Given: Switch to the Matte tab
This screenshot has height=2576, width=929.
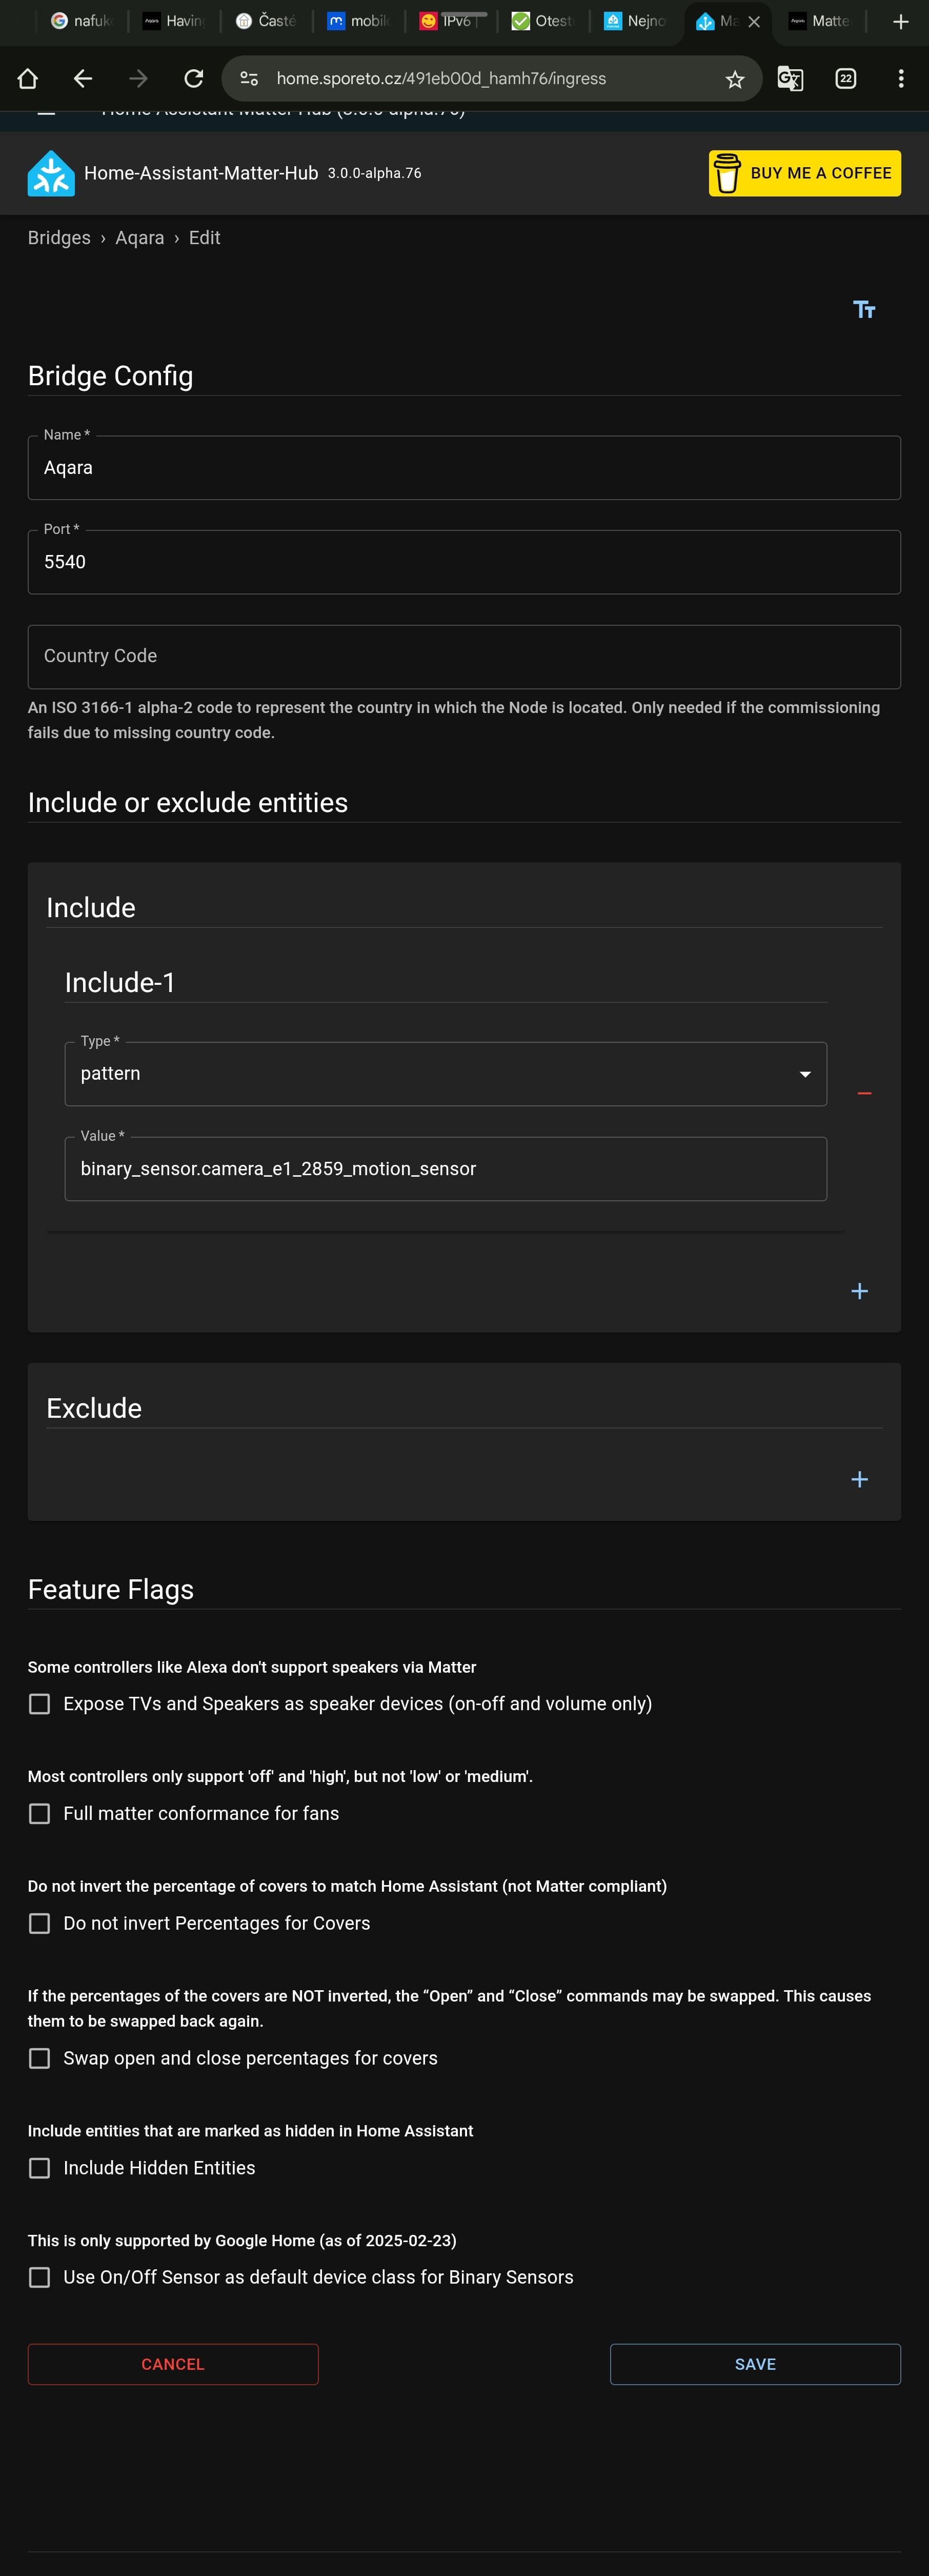Looking at the screenshot, I should coord(820,21).
